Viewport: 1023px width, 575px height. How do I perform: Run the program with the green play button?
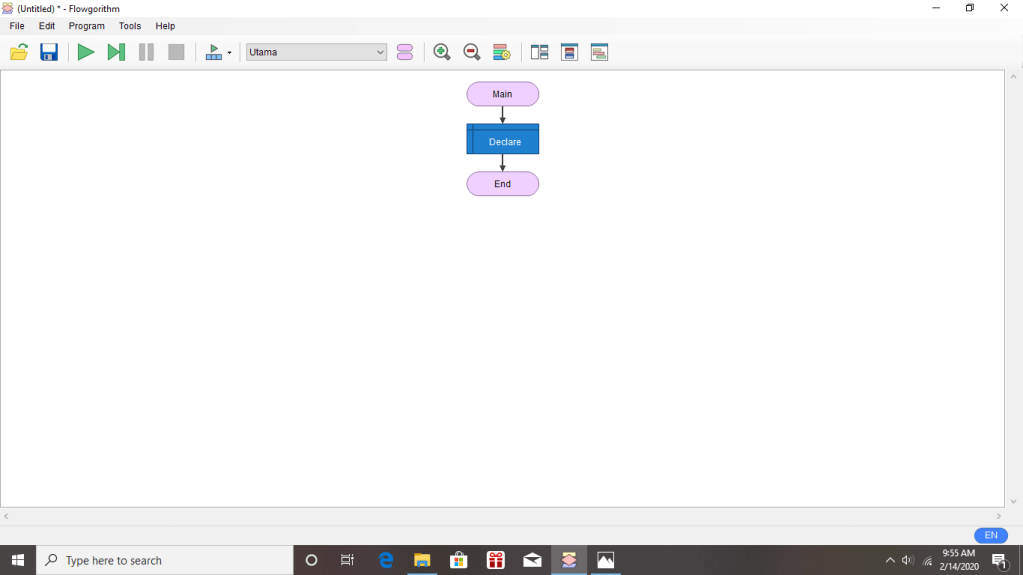(86, 52)
